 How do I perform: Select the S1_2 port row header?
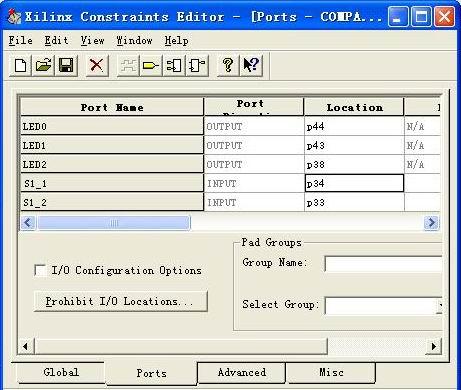pos(112,202)
